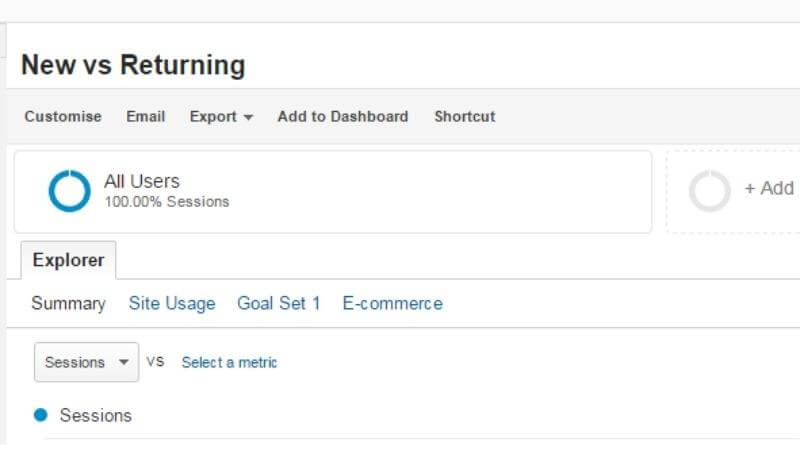Choose Select a metric for comparison
The width and height of the screenshot is (800, 450).
[x=229, y=363]
